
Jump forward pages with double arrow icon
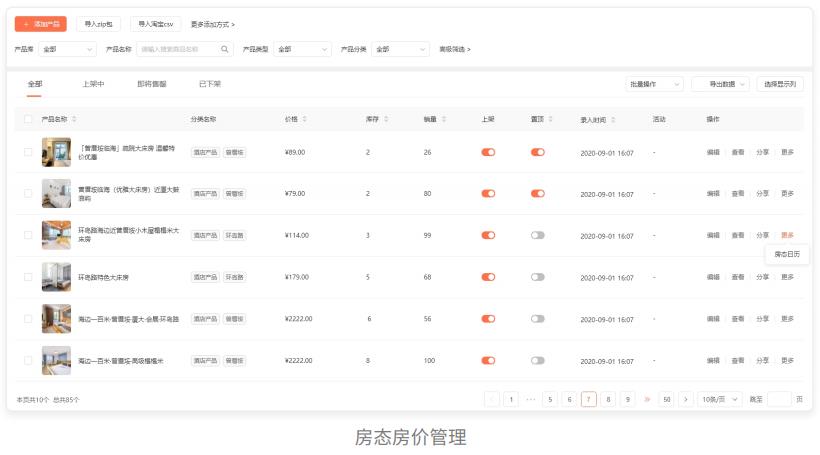click(x=647, y=399)
